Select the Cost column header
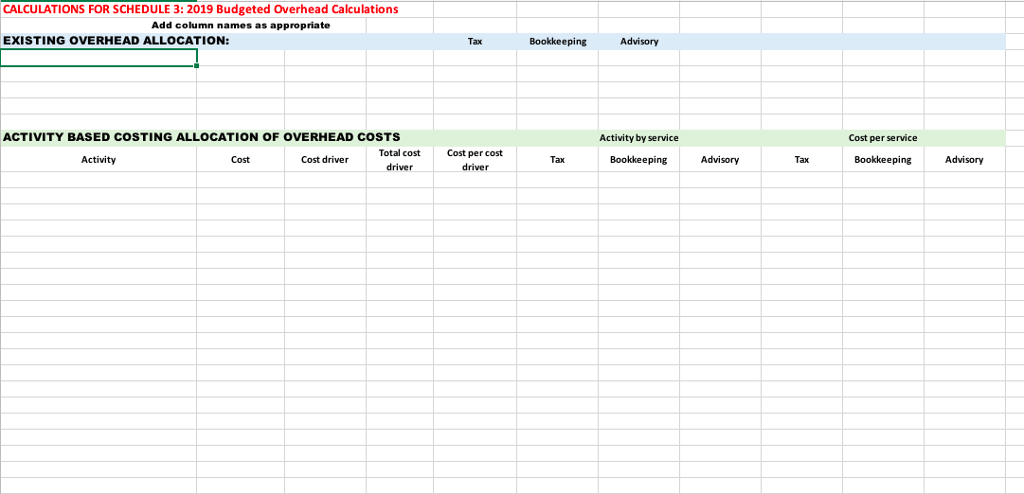The height and width of the screenshot is (494, 1024). pyautogui.click(x=240, y=159)
